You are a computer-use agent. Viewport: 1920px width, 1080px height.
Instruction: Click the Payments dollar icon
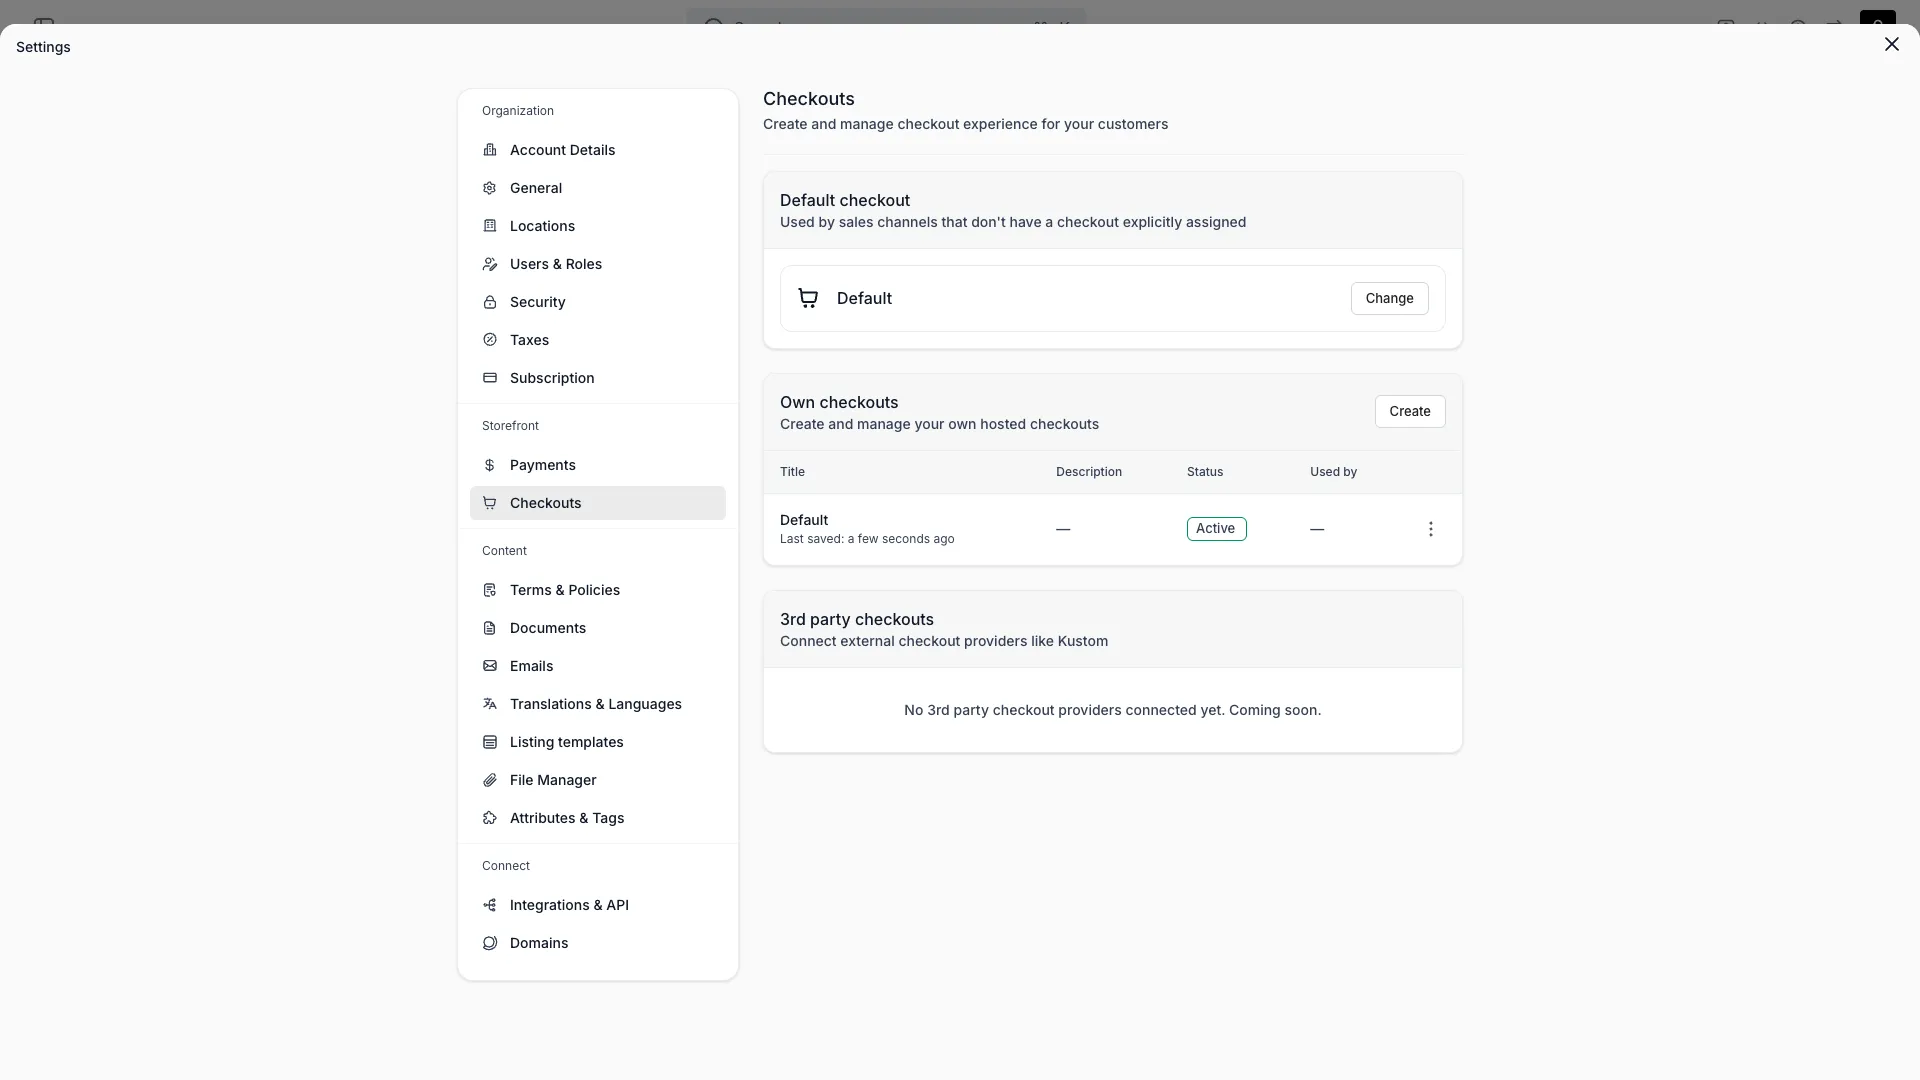pos(490,465)
